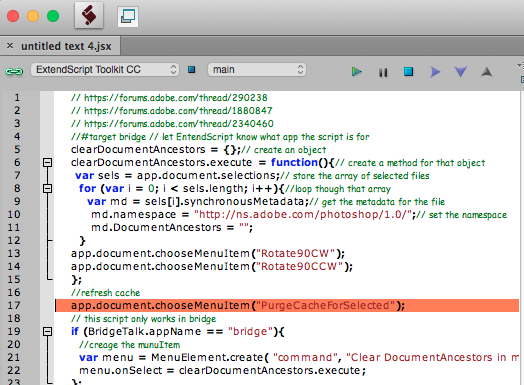Viewport: 524px width, 385px height.
Task: Click the green link connection icon
Action: (14, 72)
